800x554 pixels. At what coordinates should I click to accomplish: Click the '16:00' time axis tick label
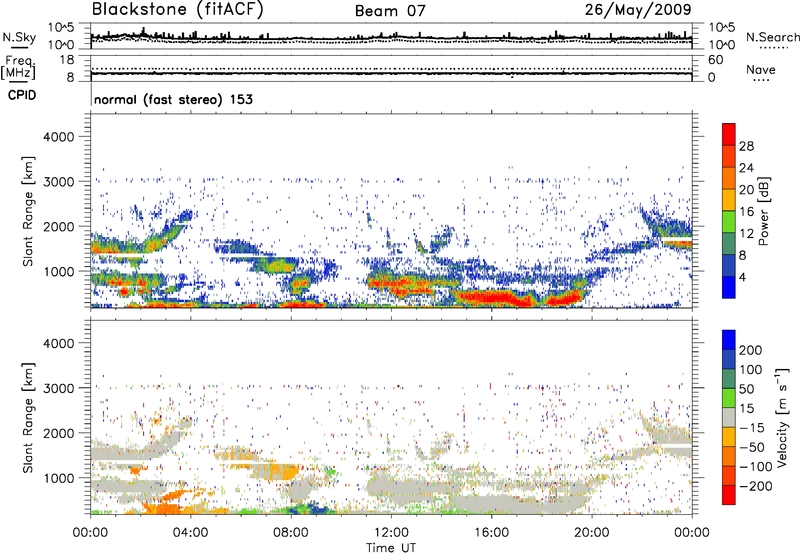click(x=491, y=533)
